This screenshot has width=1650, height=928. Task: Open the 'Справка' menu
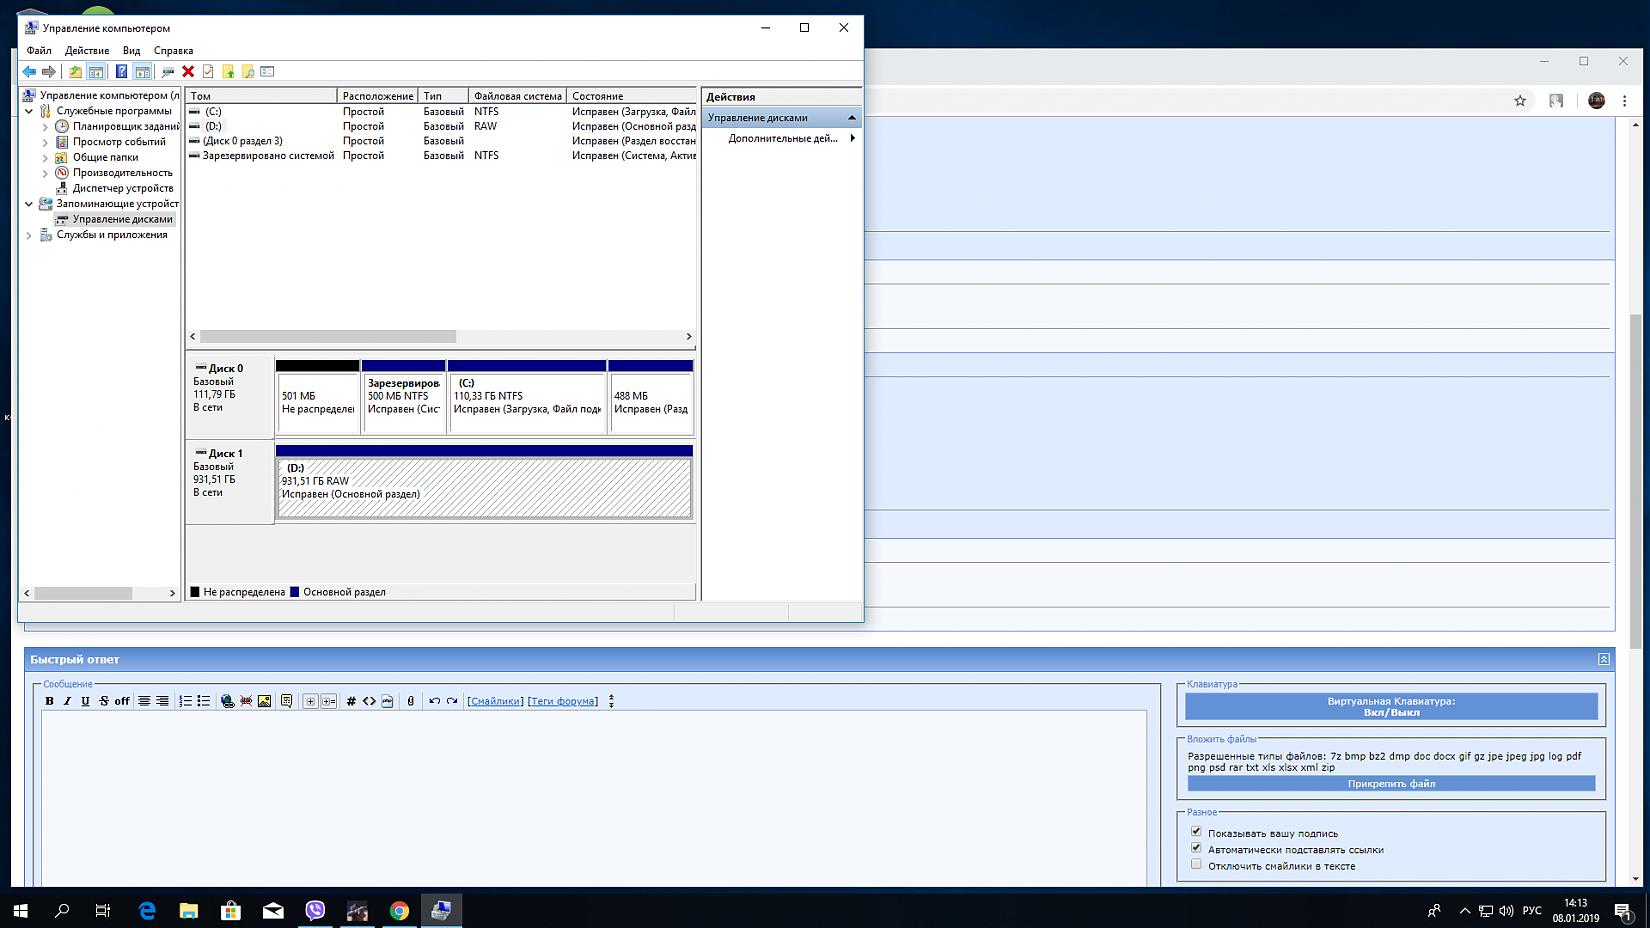point(173,50)
